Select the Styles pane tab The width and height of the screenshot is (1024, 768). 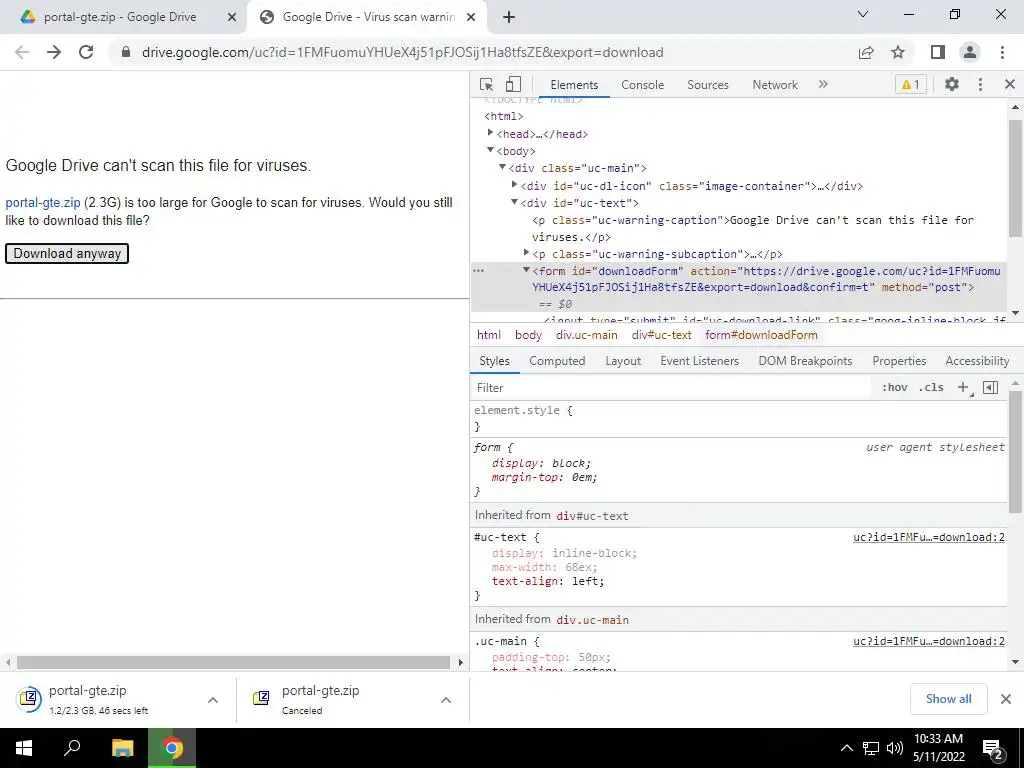click(x=494, y=361)
